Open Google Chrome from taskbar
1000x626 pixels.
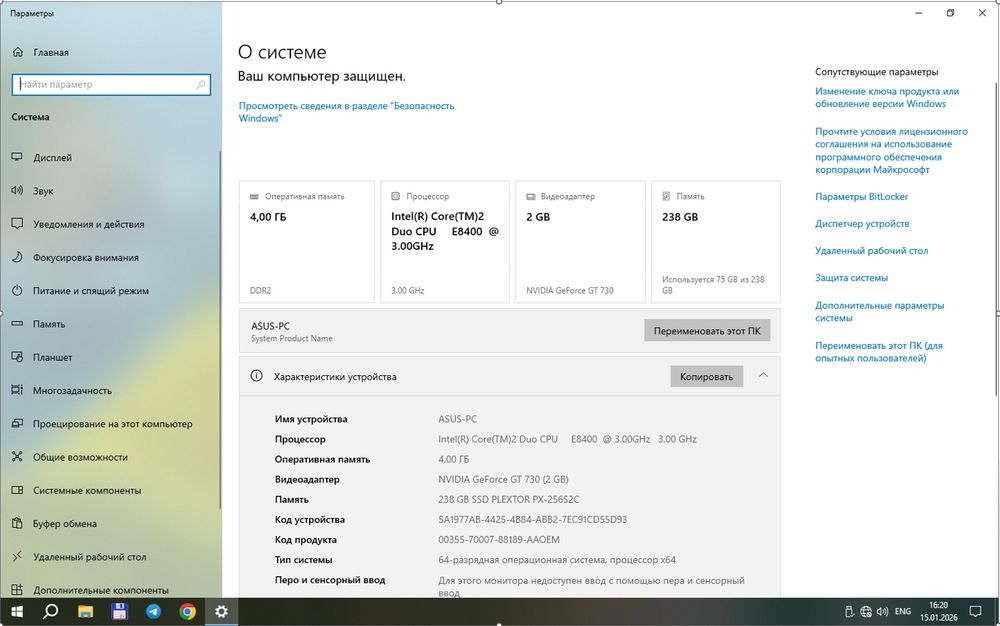tap(188, 611)
